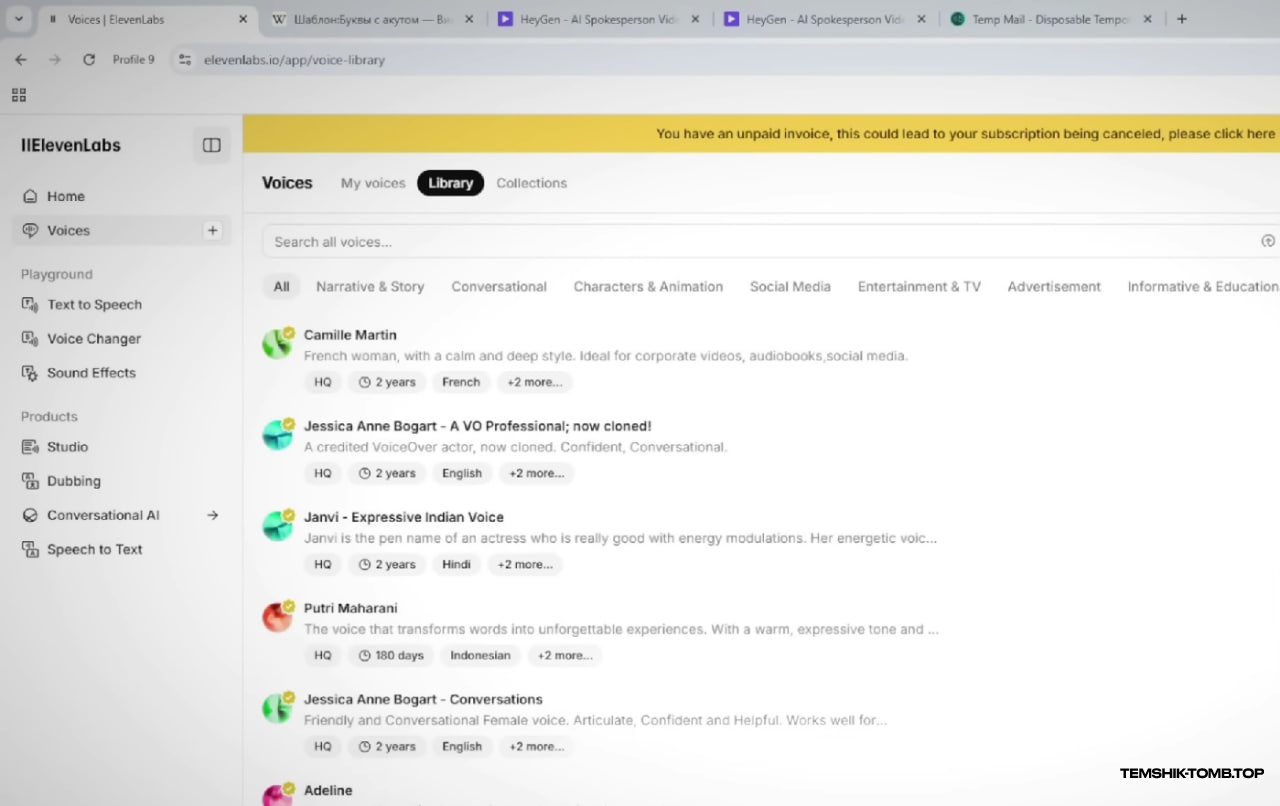1280x806 pixels.
Task: Open the Collections tab
Action: coord(531,183)
